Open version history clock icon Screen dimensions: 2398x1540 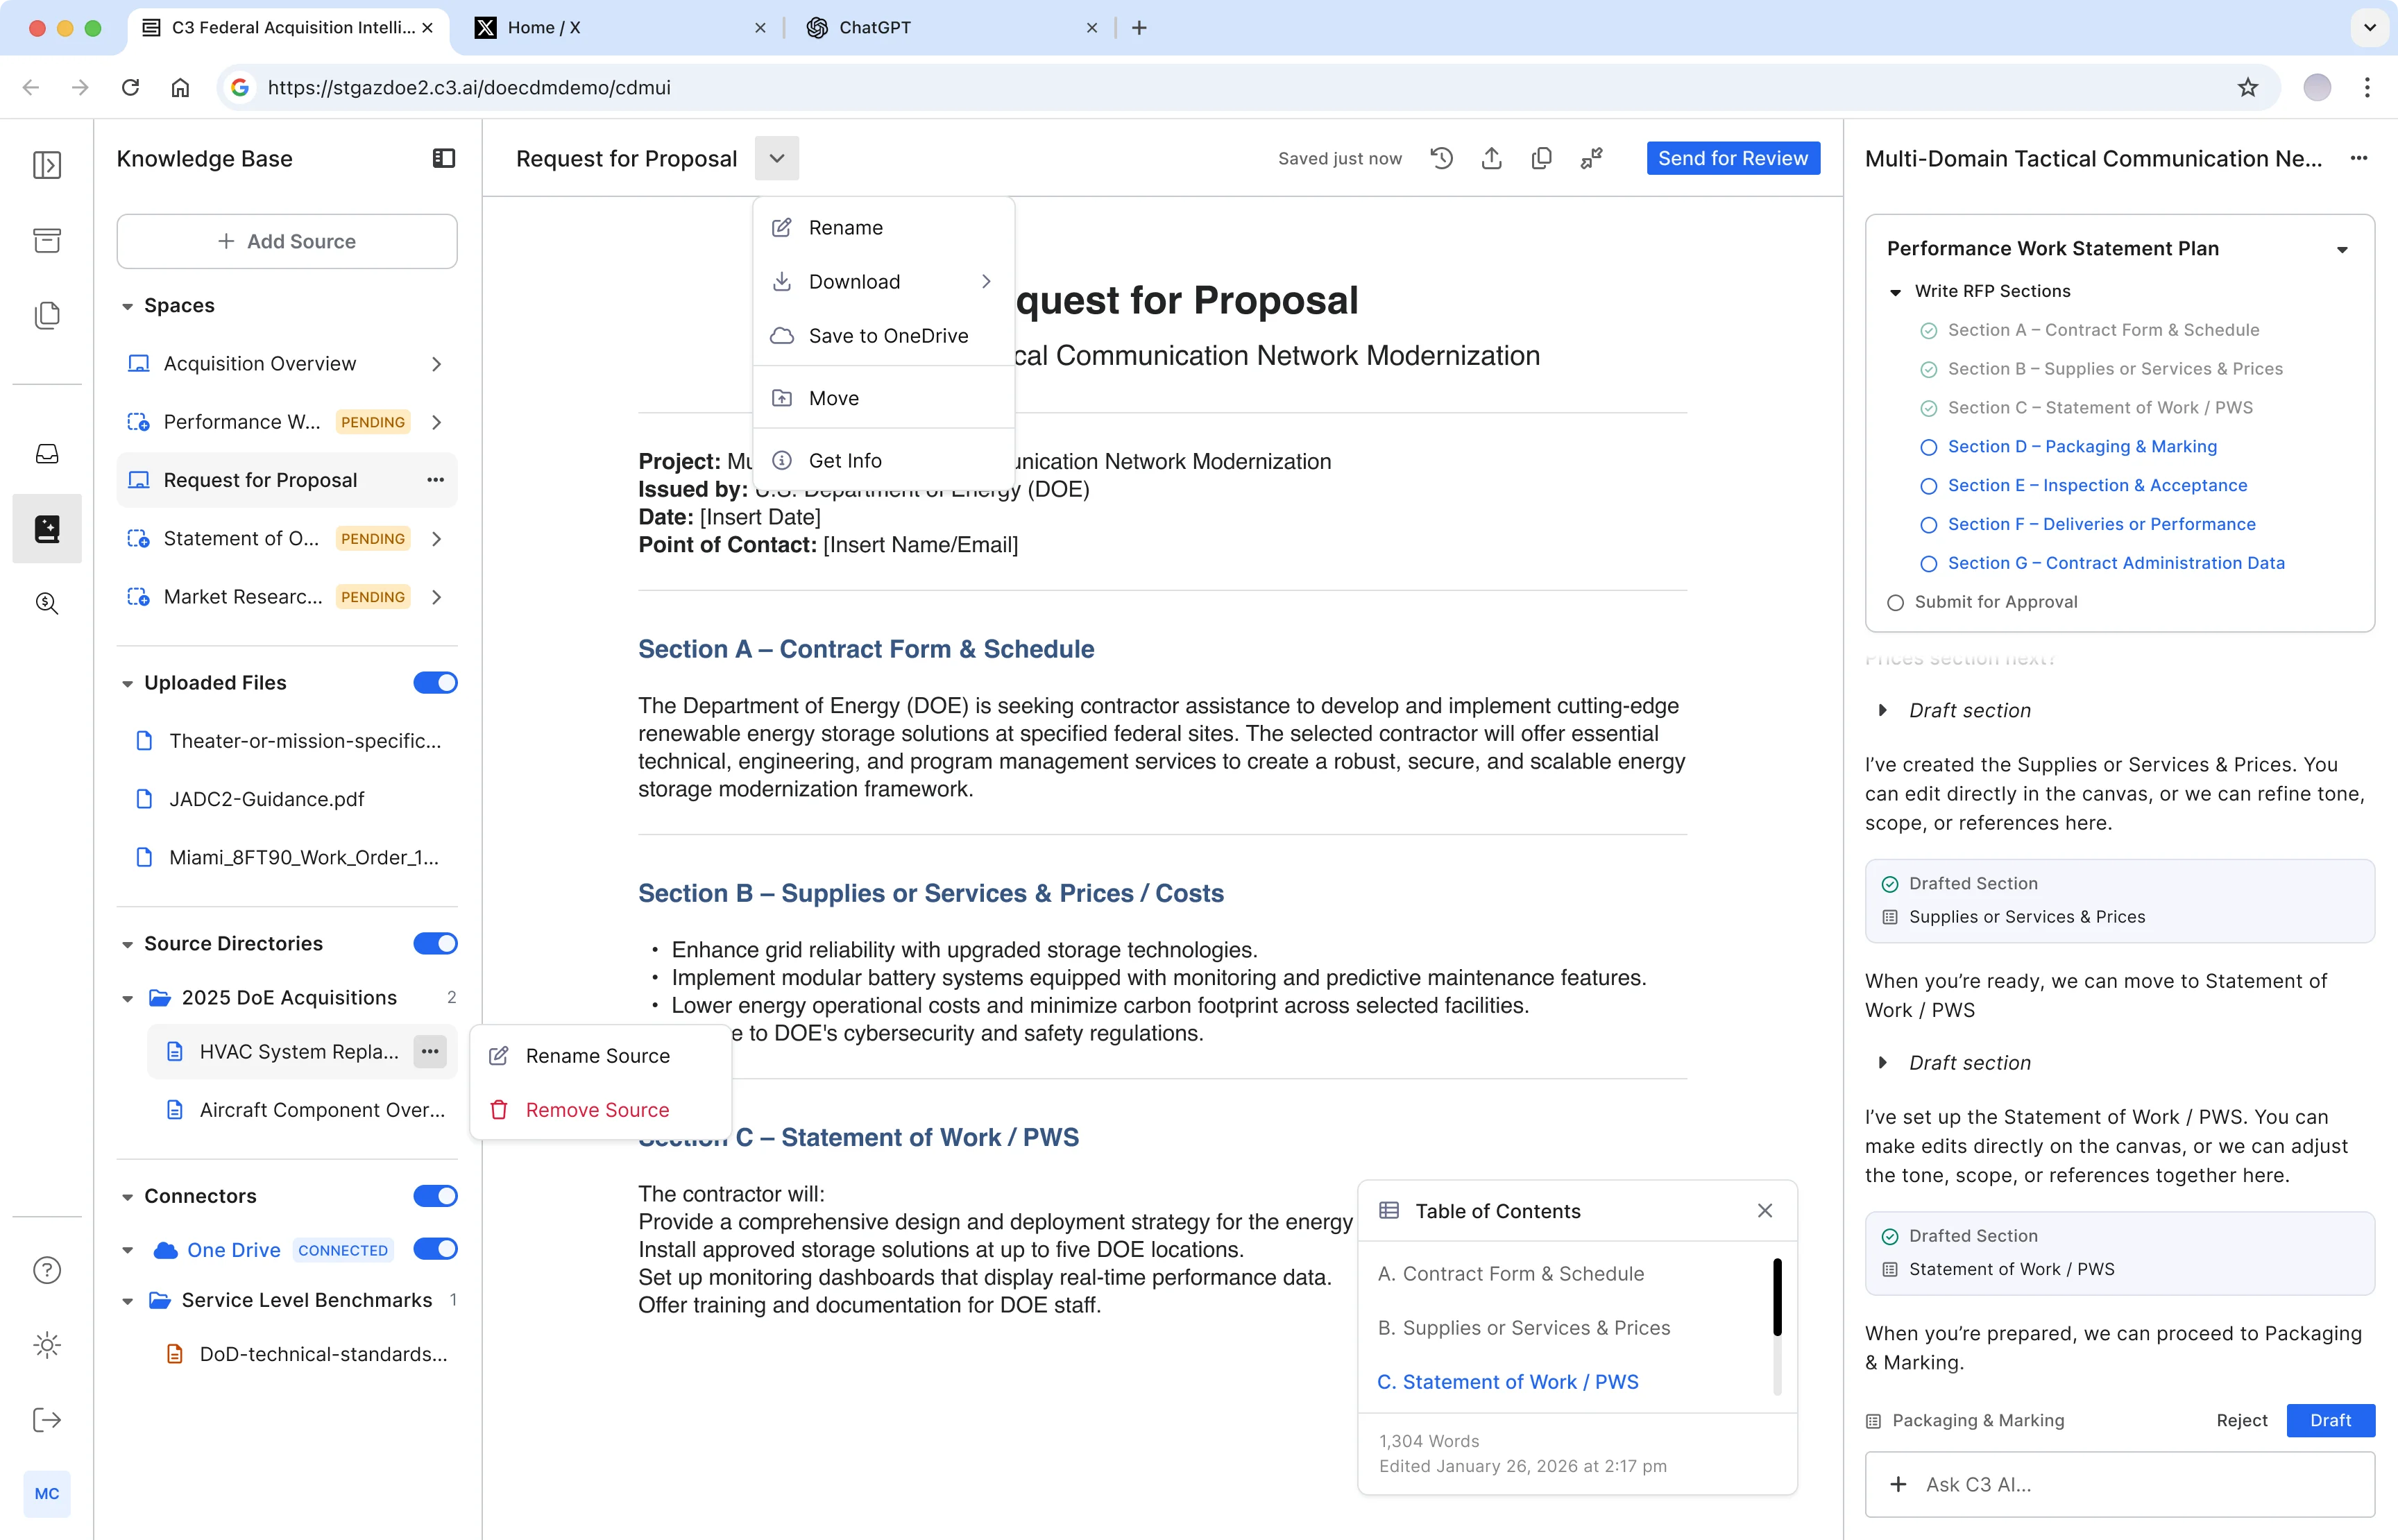tap(1441, 158)
